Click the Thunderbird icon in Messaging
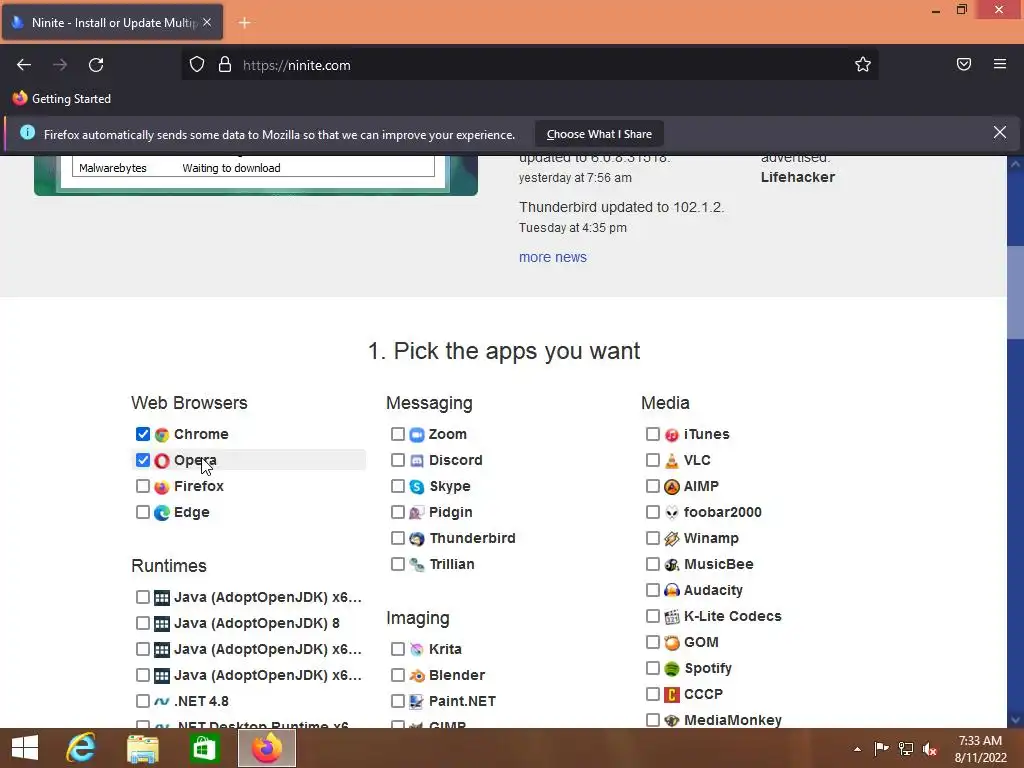 click(x=417, y=539)
